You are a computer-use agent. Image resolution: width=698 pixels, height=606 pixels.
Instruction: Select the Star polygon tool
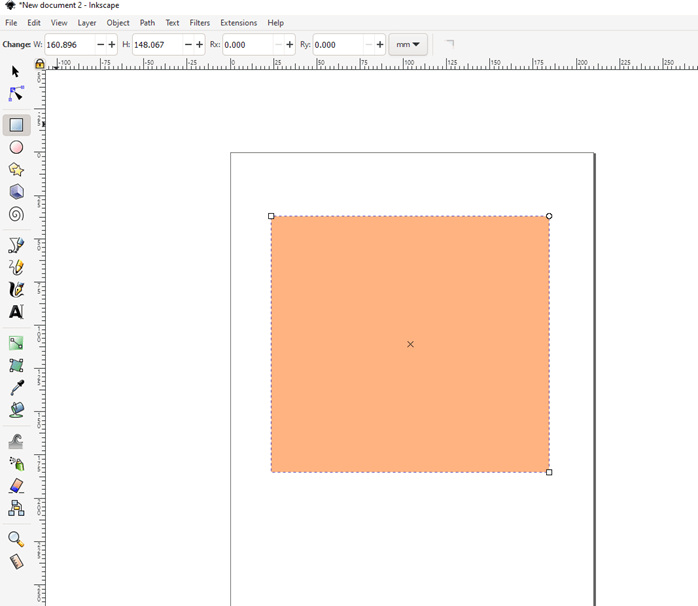[x=16, y=170]
